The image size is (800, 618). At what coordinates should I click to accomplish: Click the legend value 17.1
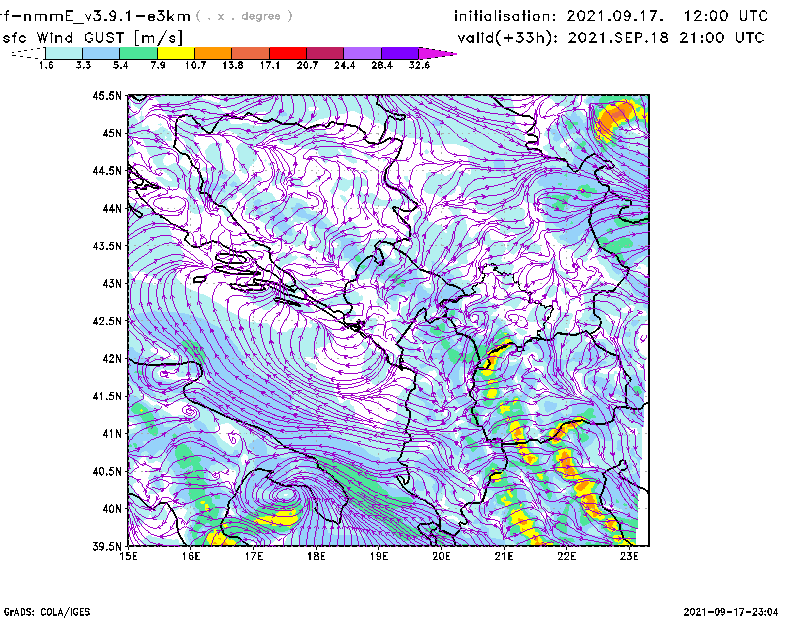tap(270, 65)
